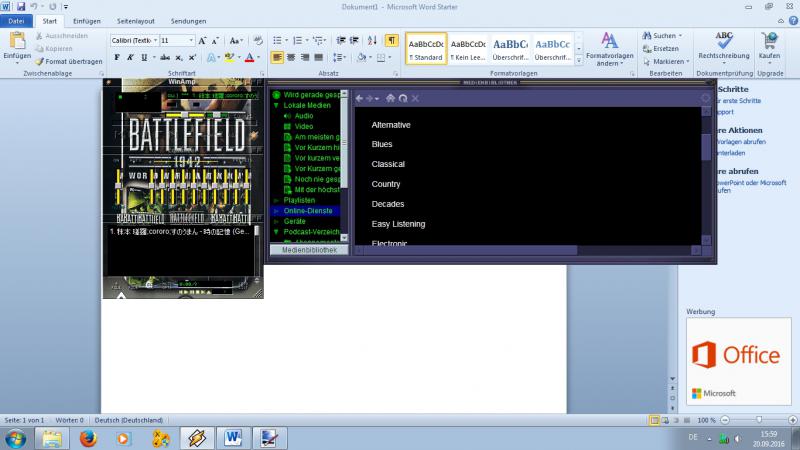Sort text with the A-Z icon
The width and height of the screenshot is (800, 450).
pyautogui.click(x=372, y=40)
